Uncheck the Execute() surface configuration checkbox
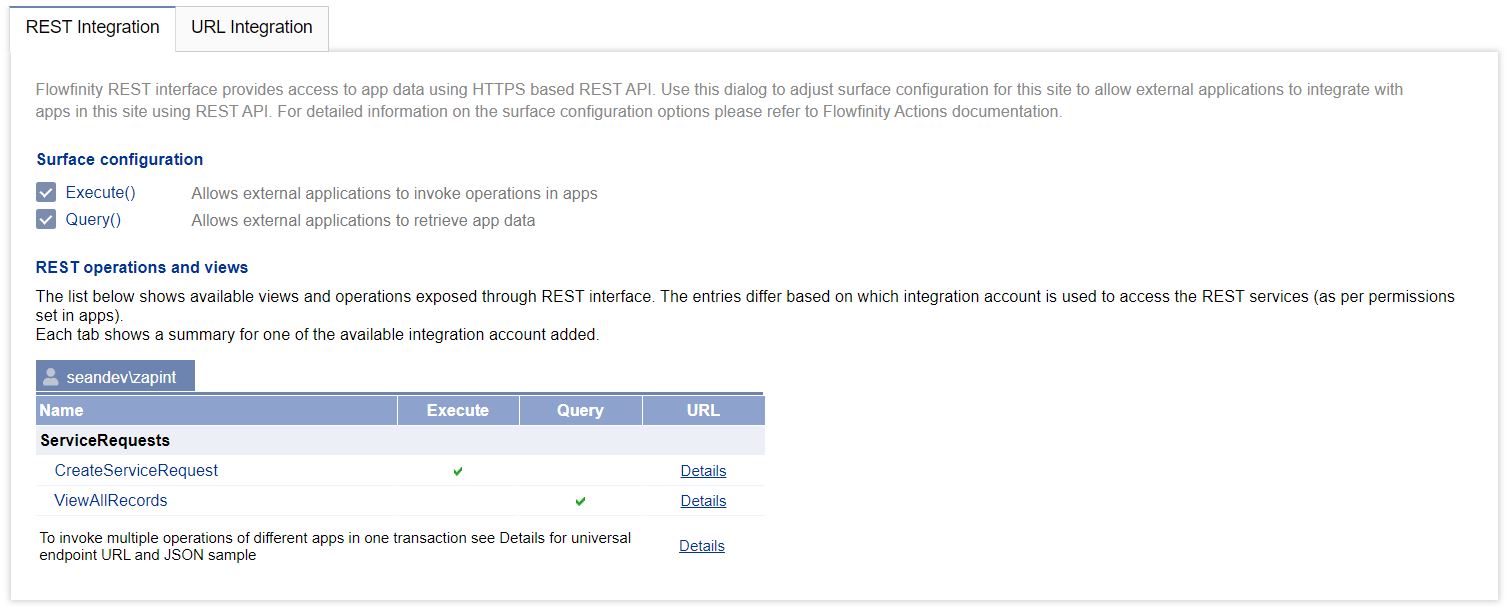 [x=46, y=193]
